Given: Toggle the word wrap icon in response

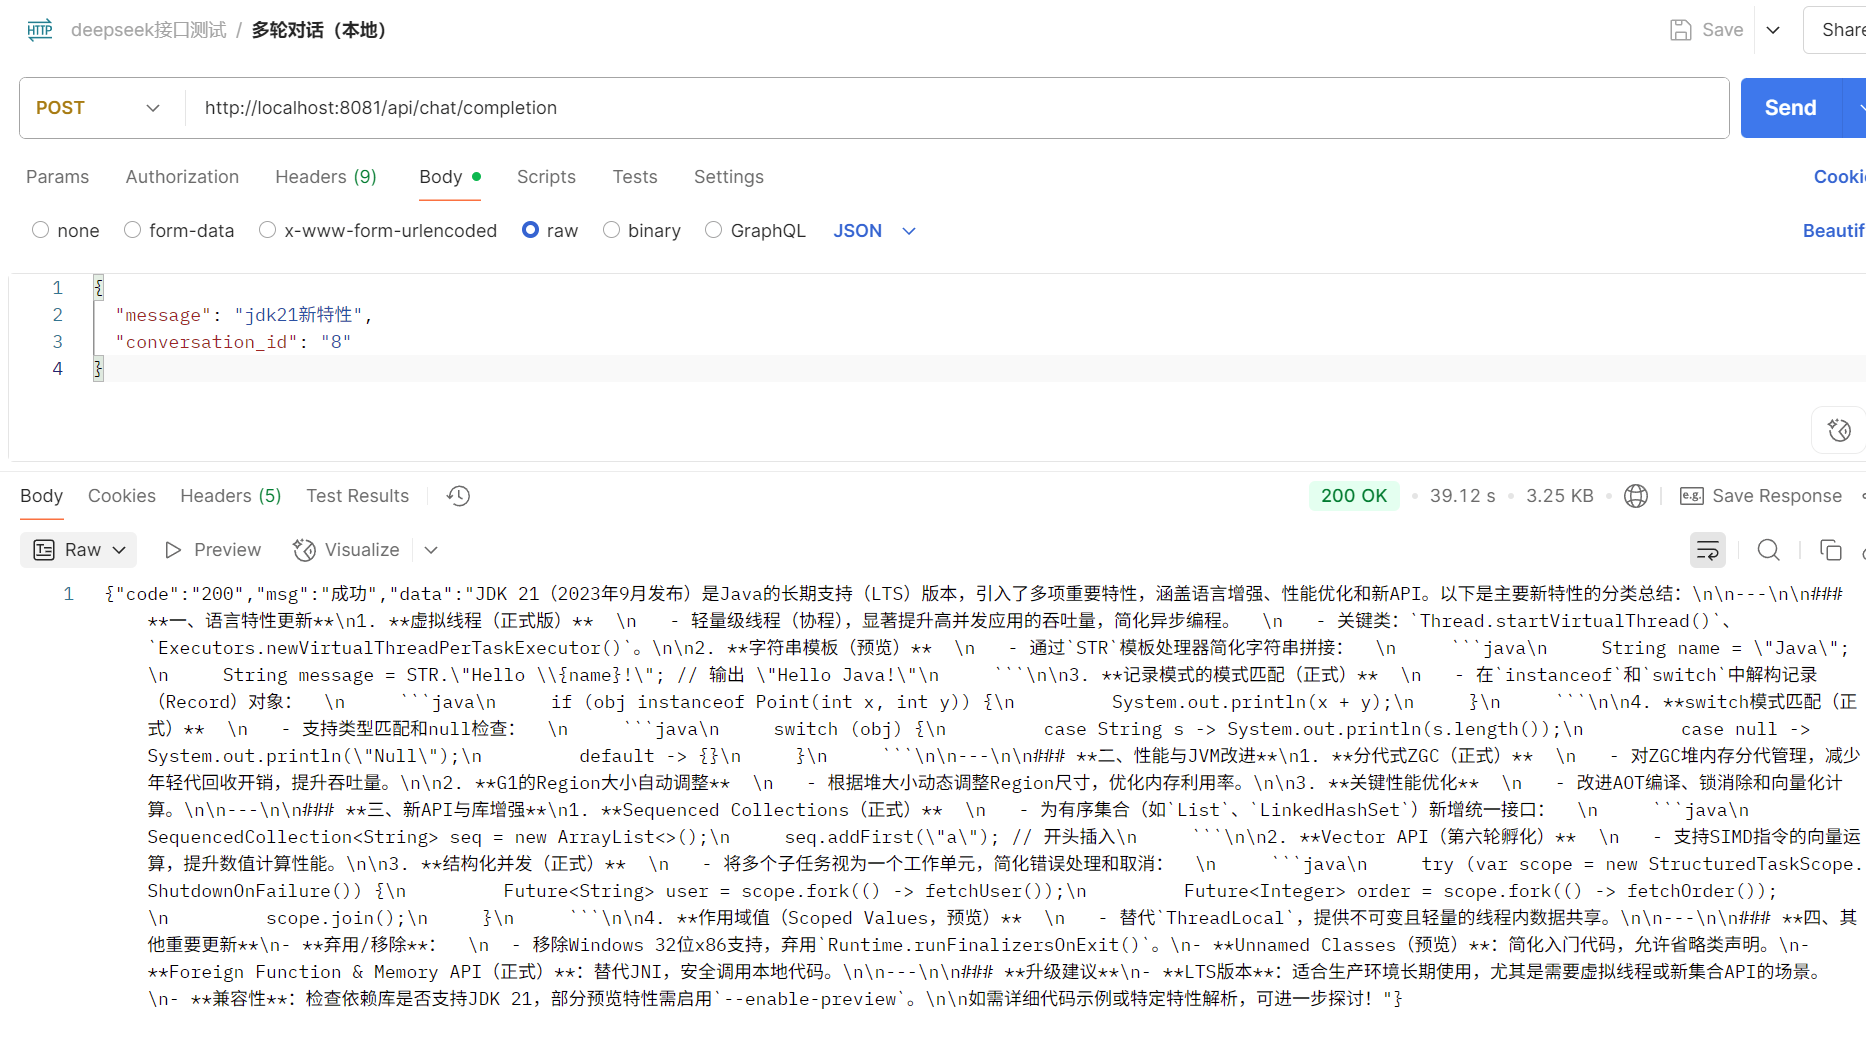Looking at the screenshot, I should (1708, 550).
